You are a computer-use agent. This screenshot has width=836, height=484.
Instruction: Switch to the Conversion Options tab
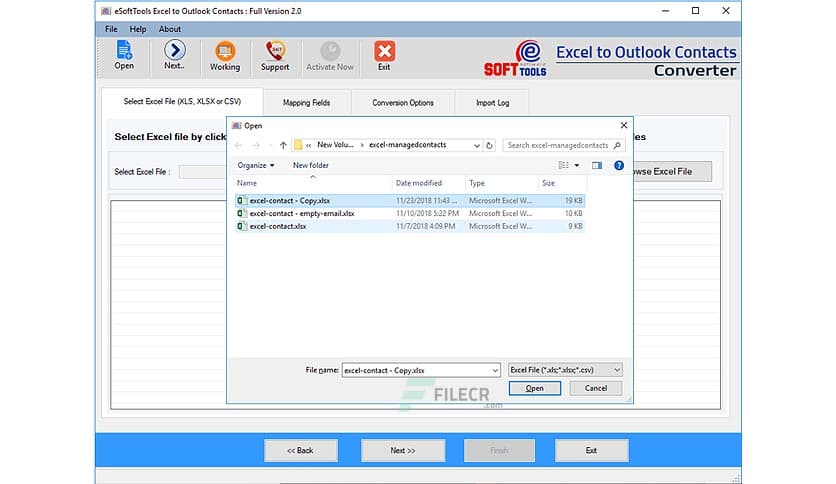pyautogui.click(x=403, y=102)
